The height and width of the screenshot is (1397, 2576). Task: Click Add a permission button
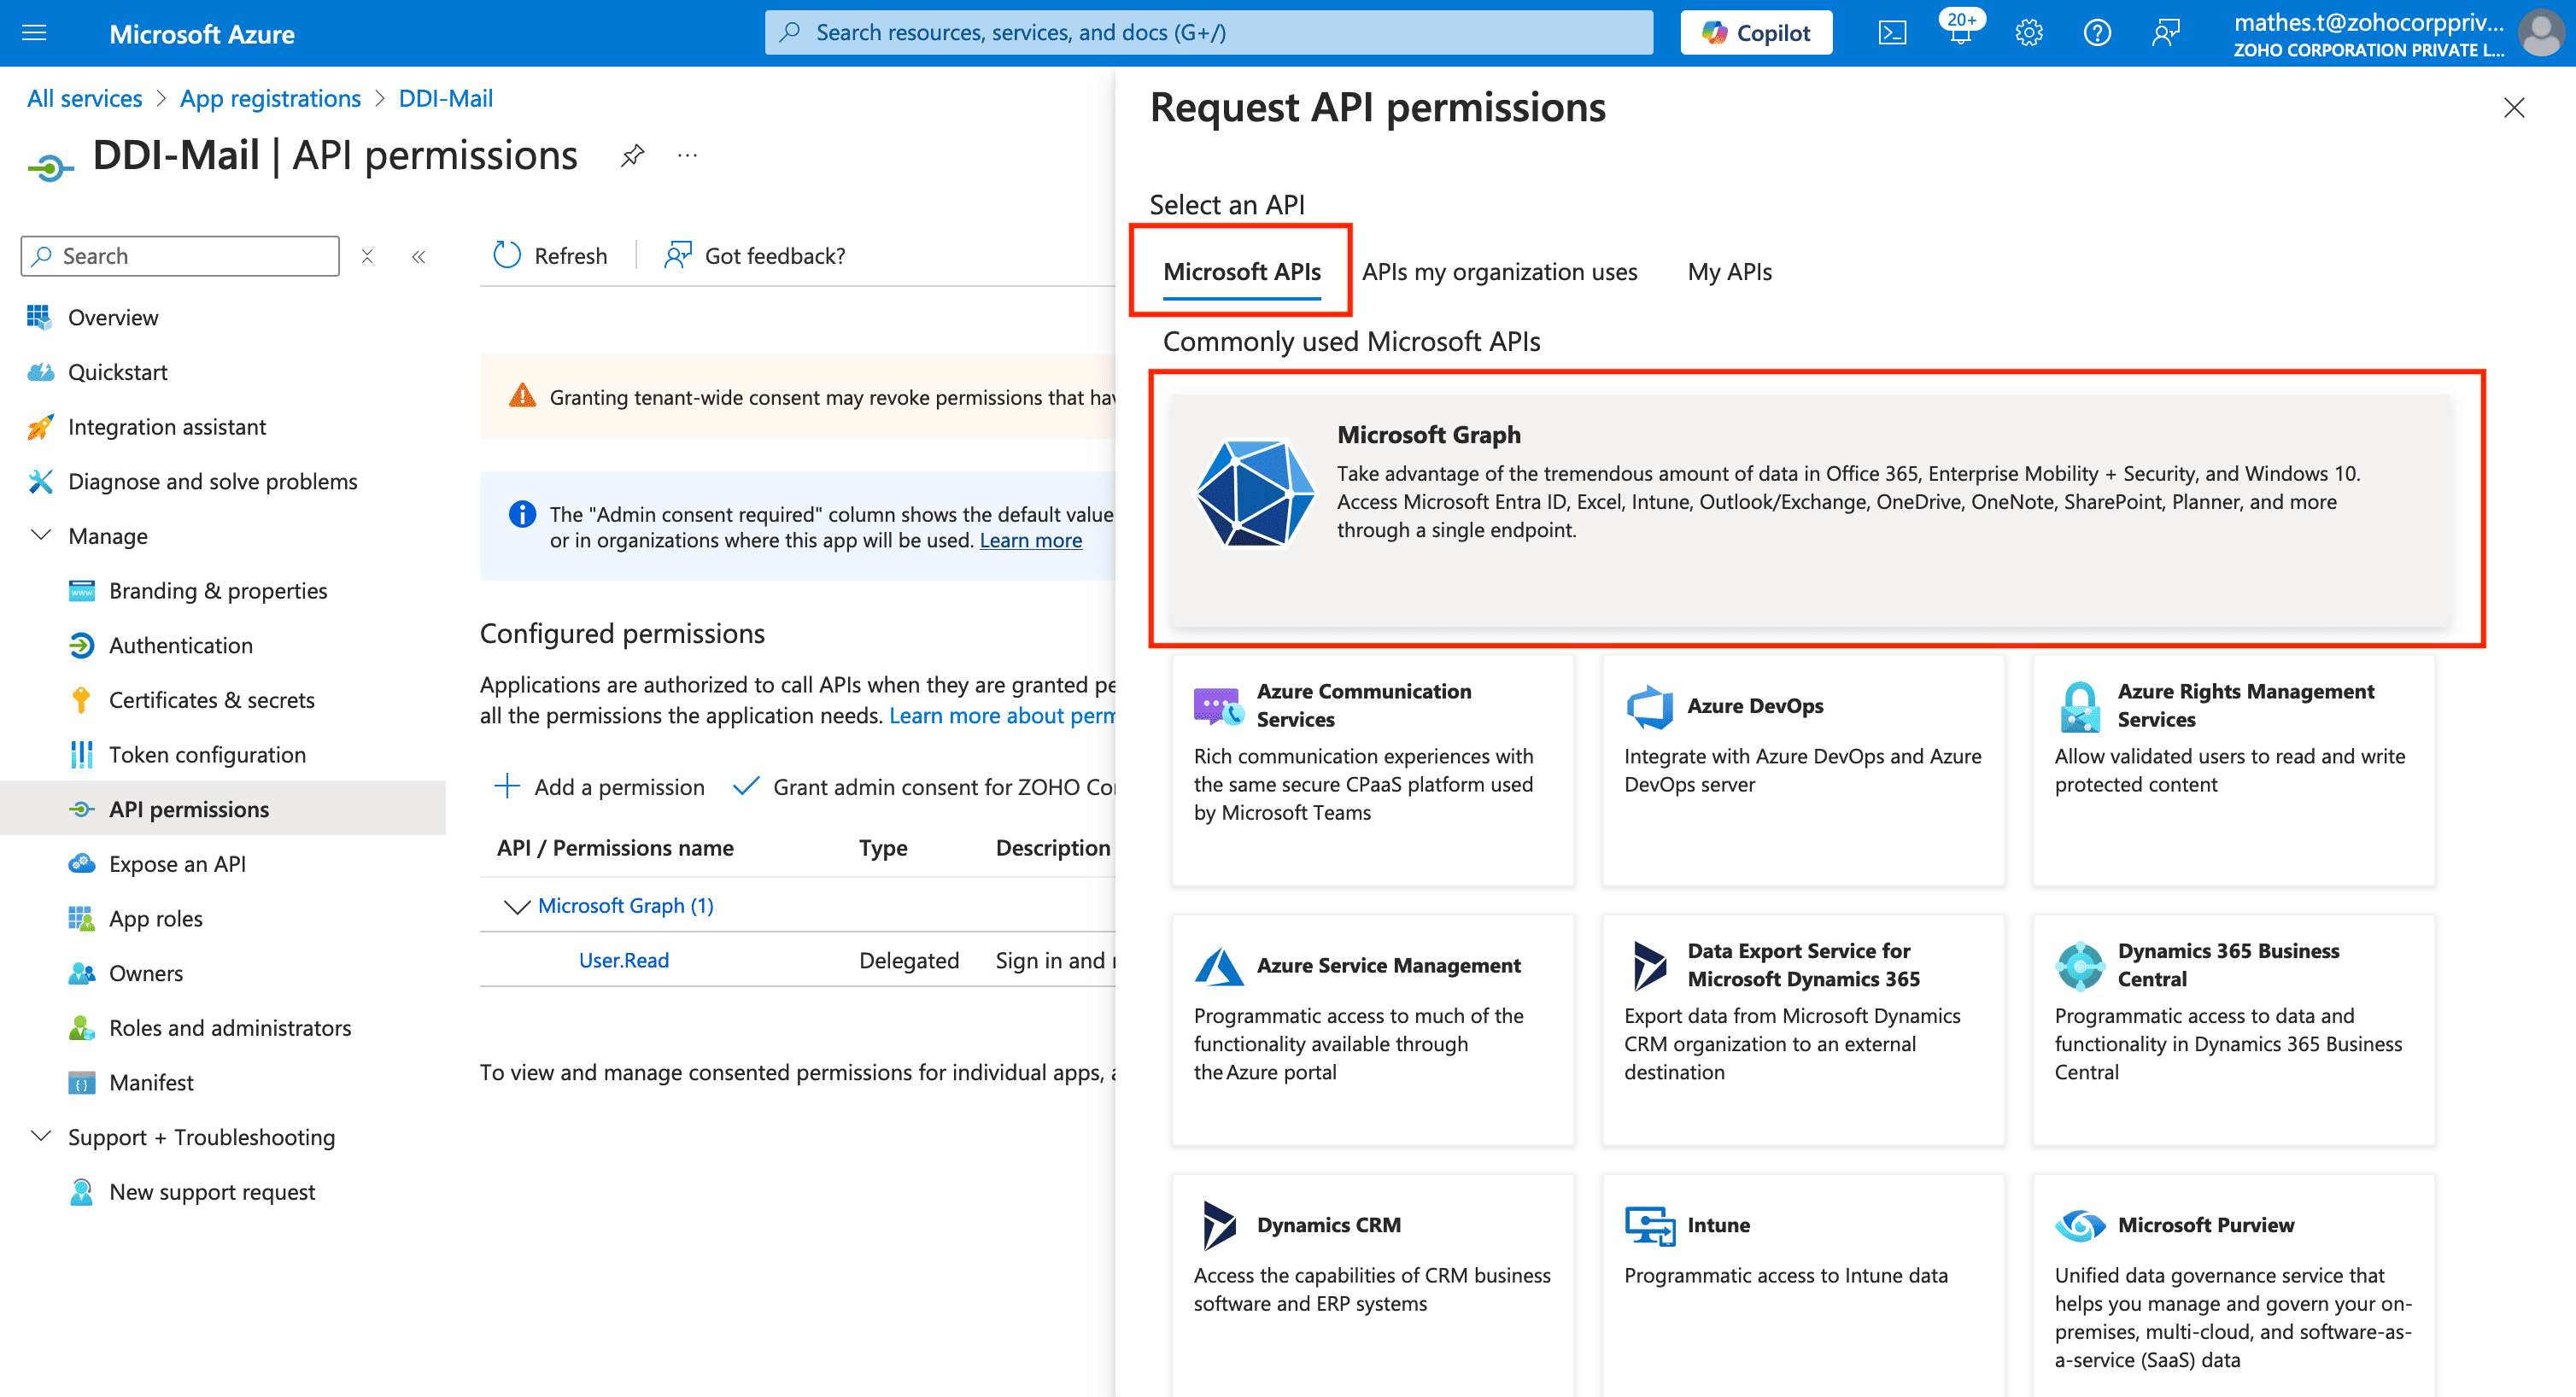[x=599, y=787]
